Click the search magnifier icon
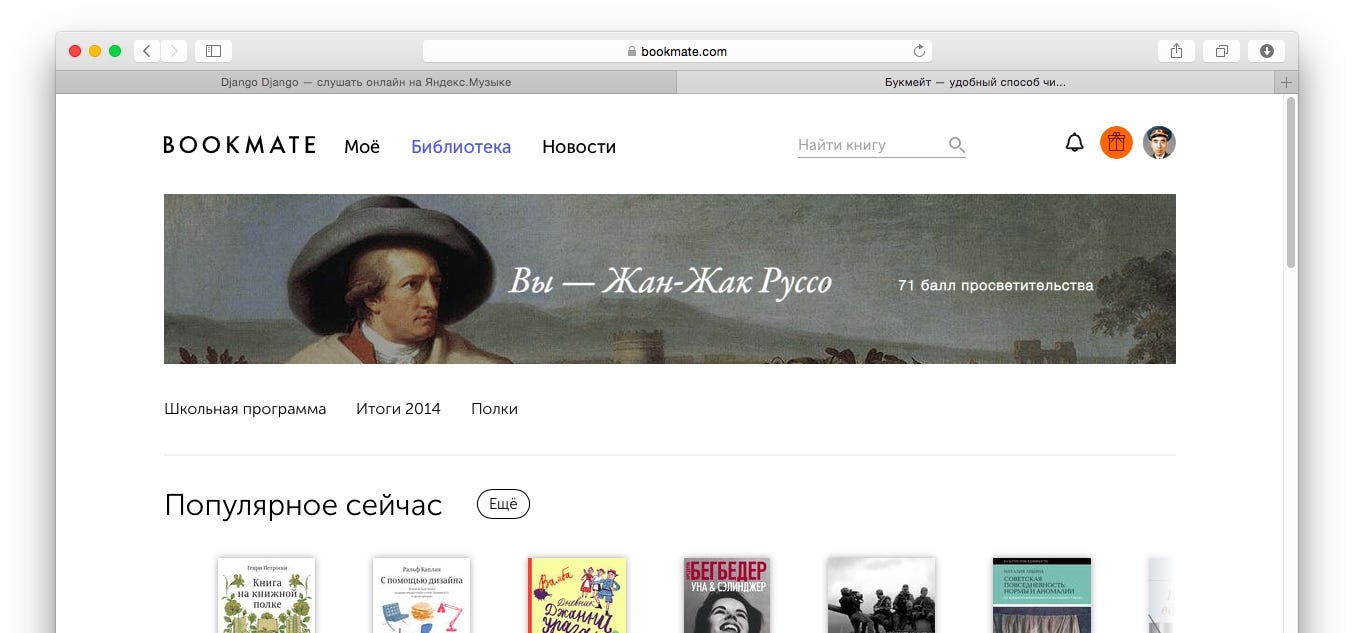Viewport: 1354px width, 633px height. [x=956, y=145]
